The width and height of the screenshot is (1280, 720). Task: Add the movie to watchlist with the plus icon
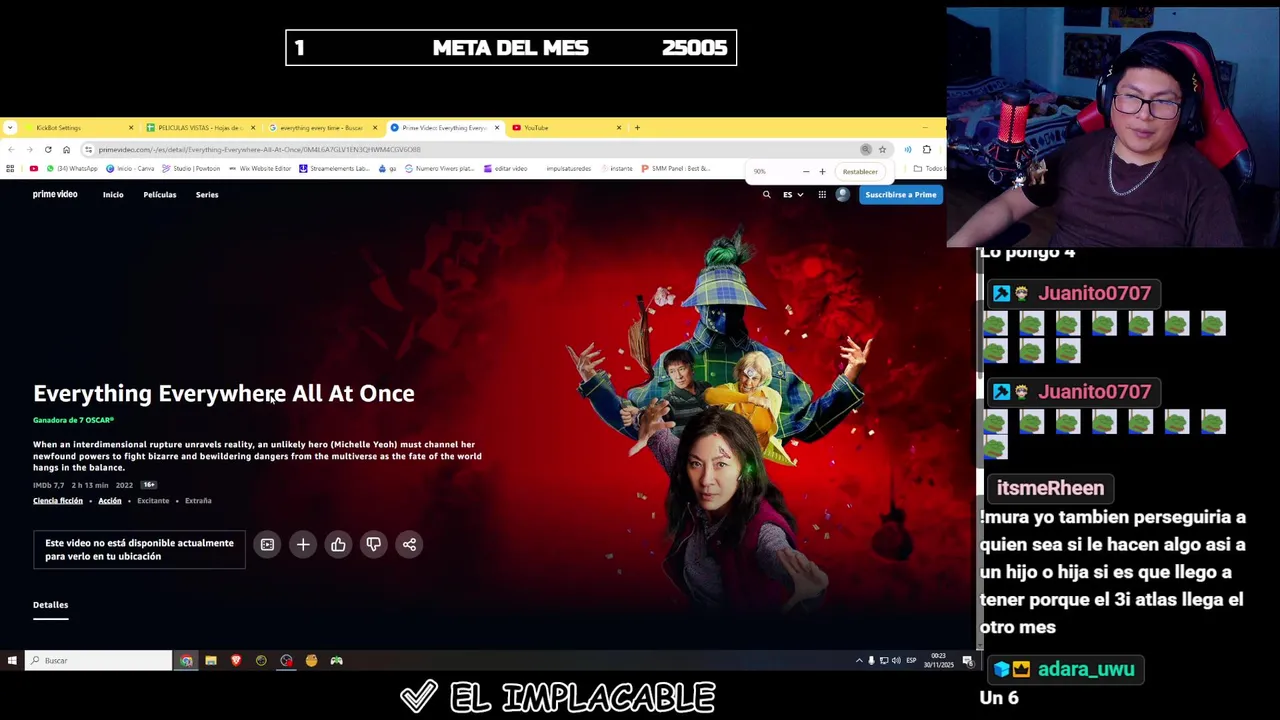click(x=303, y=545)
